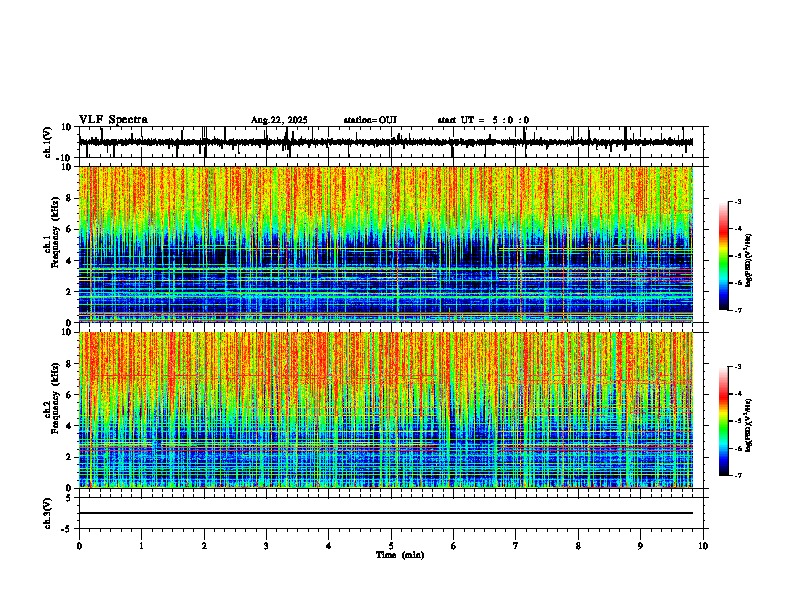Click ch.1 frequency axis tick "8"
Viewport: 792px width, 612px height.
pyautogui.click(x=70, y=198)
